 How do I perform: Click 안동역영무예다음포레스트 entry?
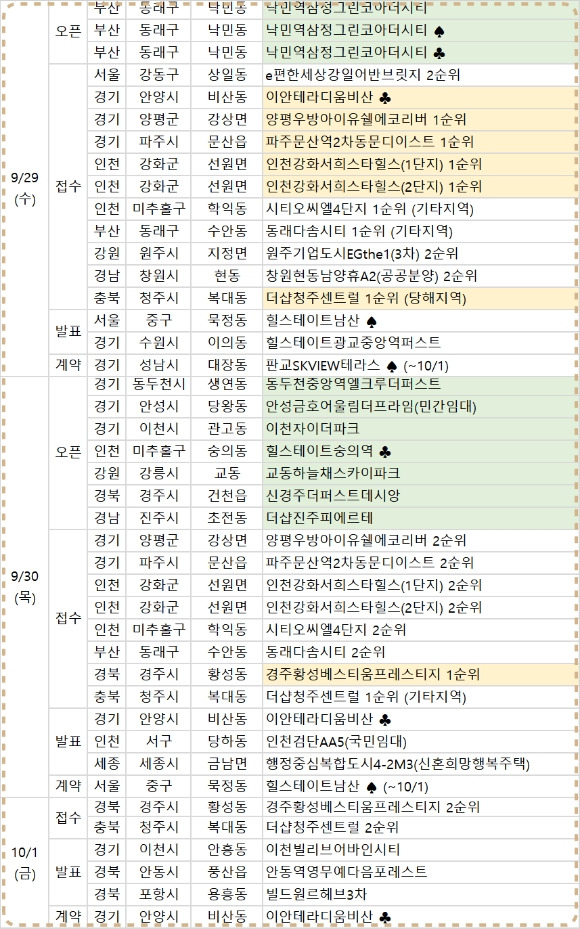tap(347, 872)
